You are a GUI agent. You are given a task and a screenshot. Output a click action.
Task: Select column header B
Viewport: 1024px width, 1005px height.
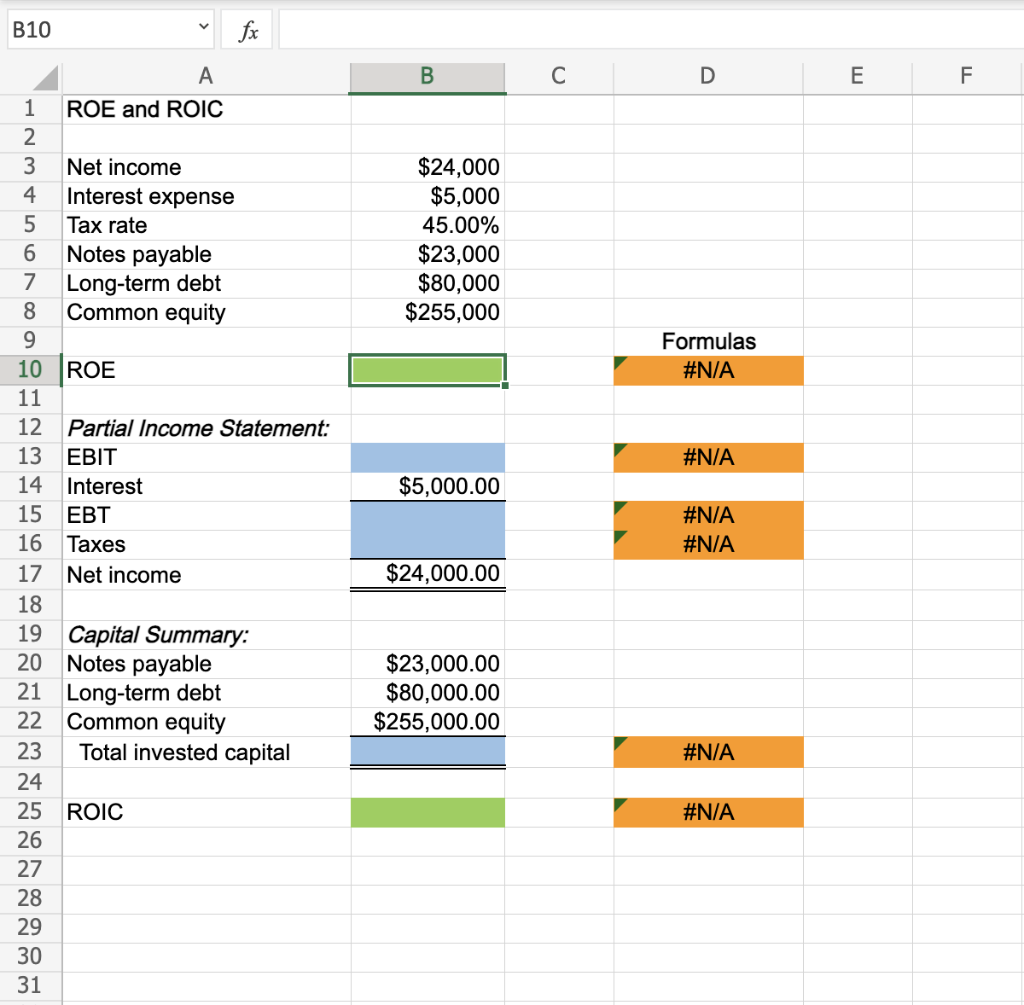coord(427,76)
